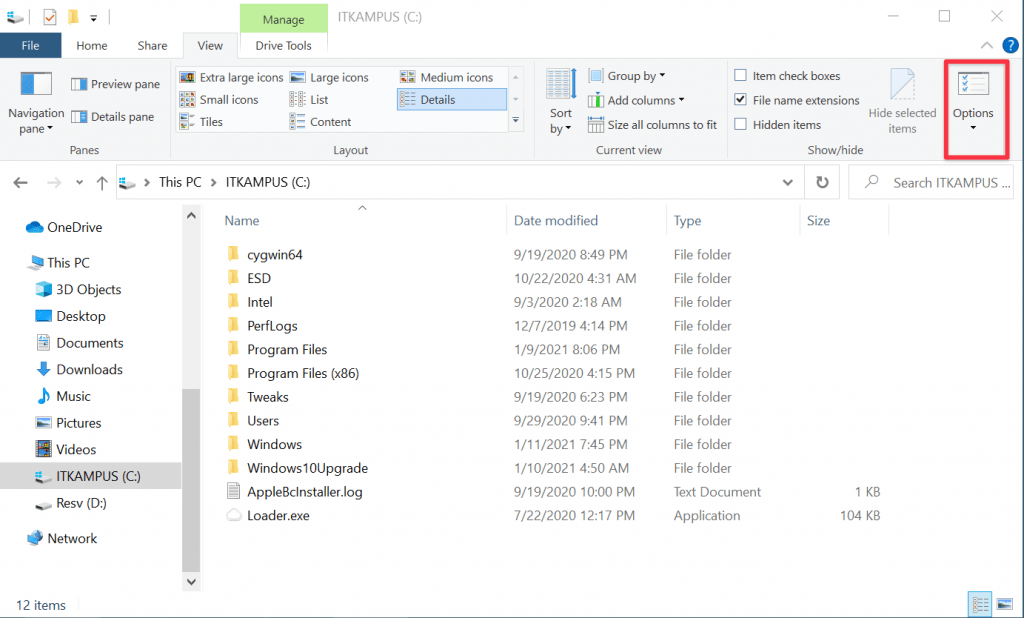Viewport: 1024px width, 618px height.
Task: Open folder Options
Action: point(972,103)
